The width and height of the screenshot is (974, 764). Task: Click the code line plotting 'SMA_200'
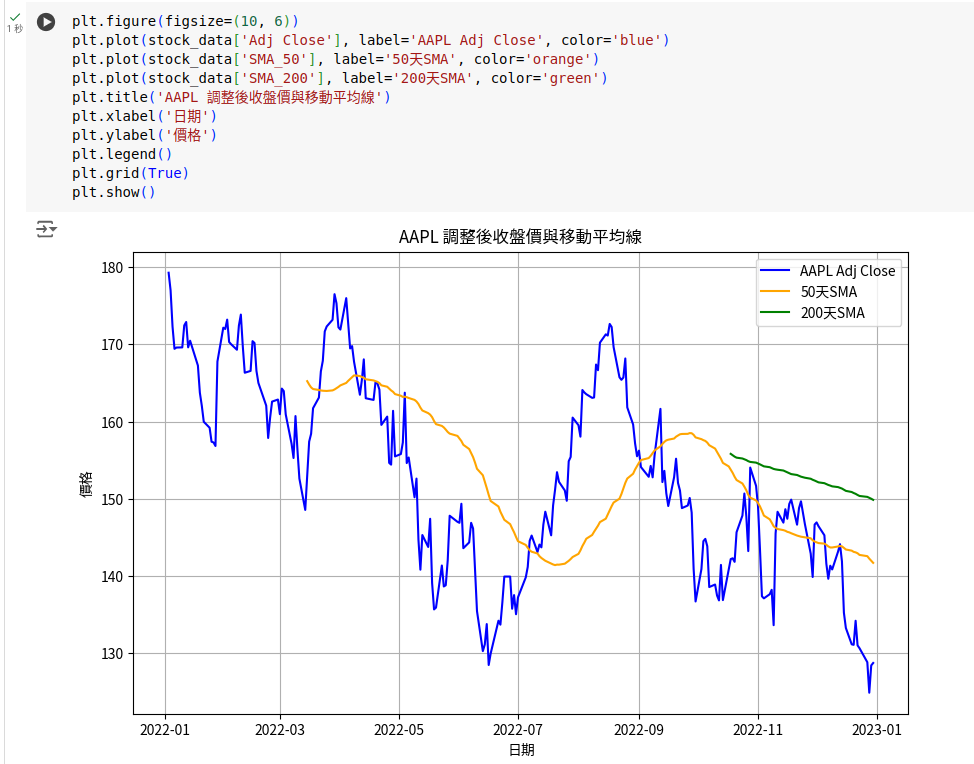tap(340, 78)
